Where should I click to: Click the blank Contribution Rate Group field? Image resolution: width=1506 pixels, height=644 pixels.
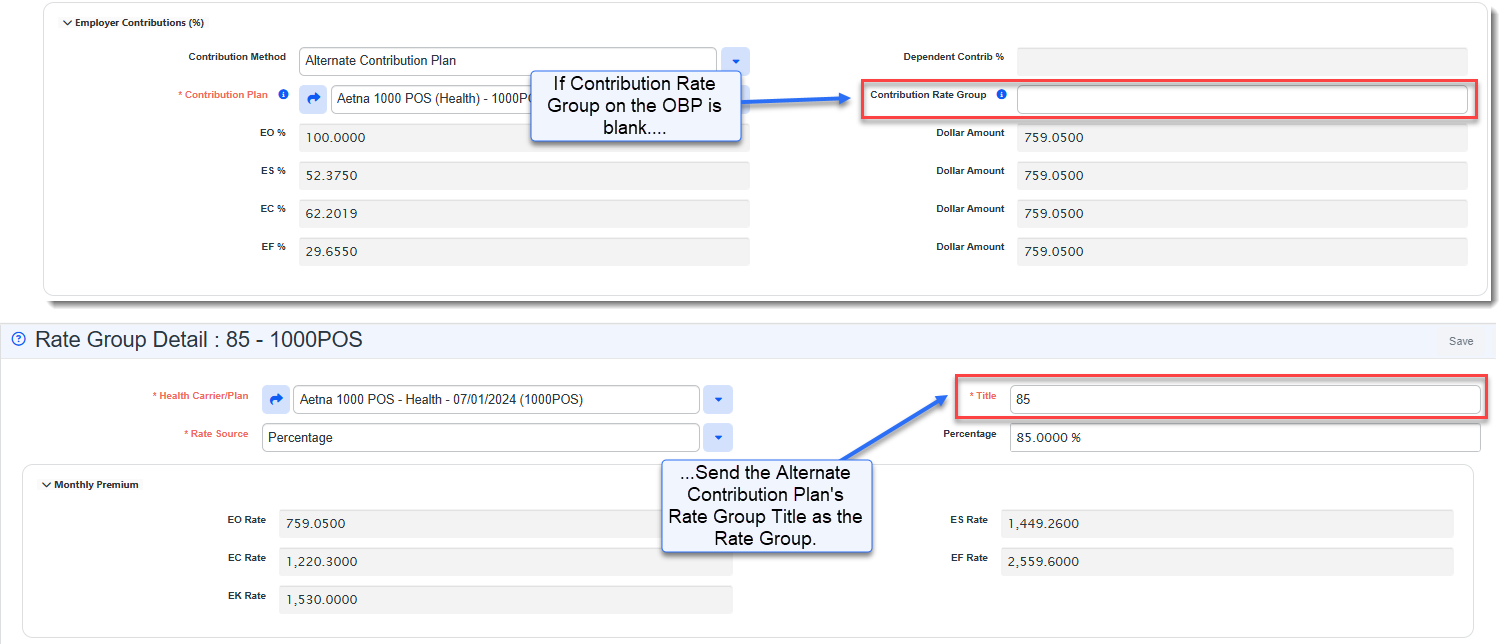pyautogui.click(x=1242, y=100)
